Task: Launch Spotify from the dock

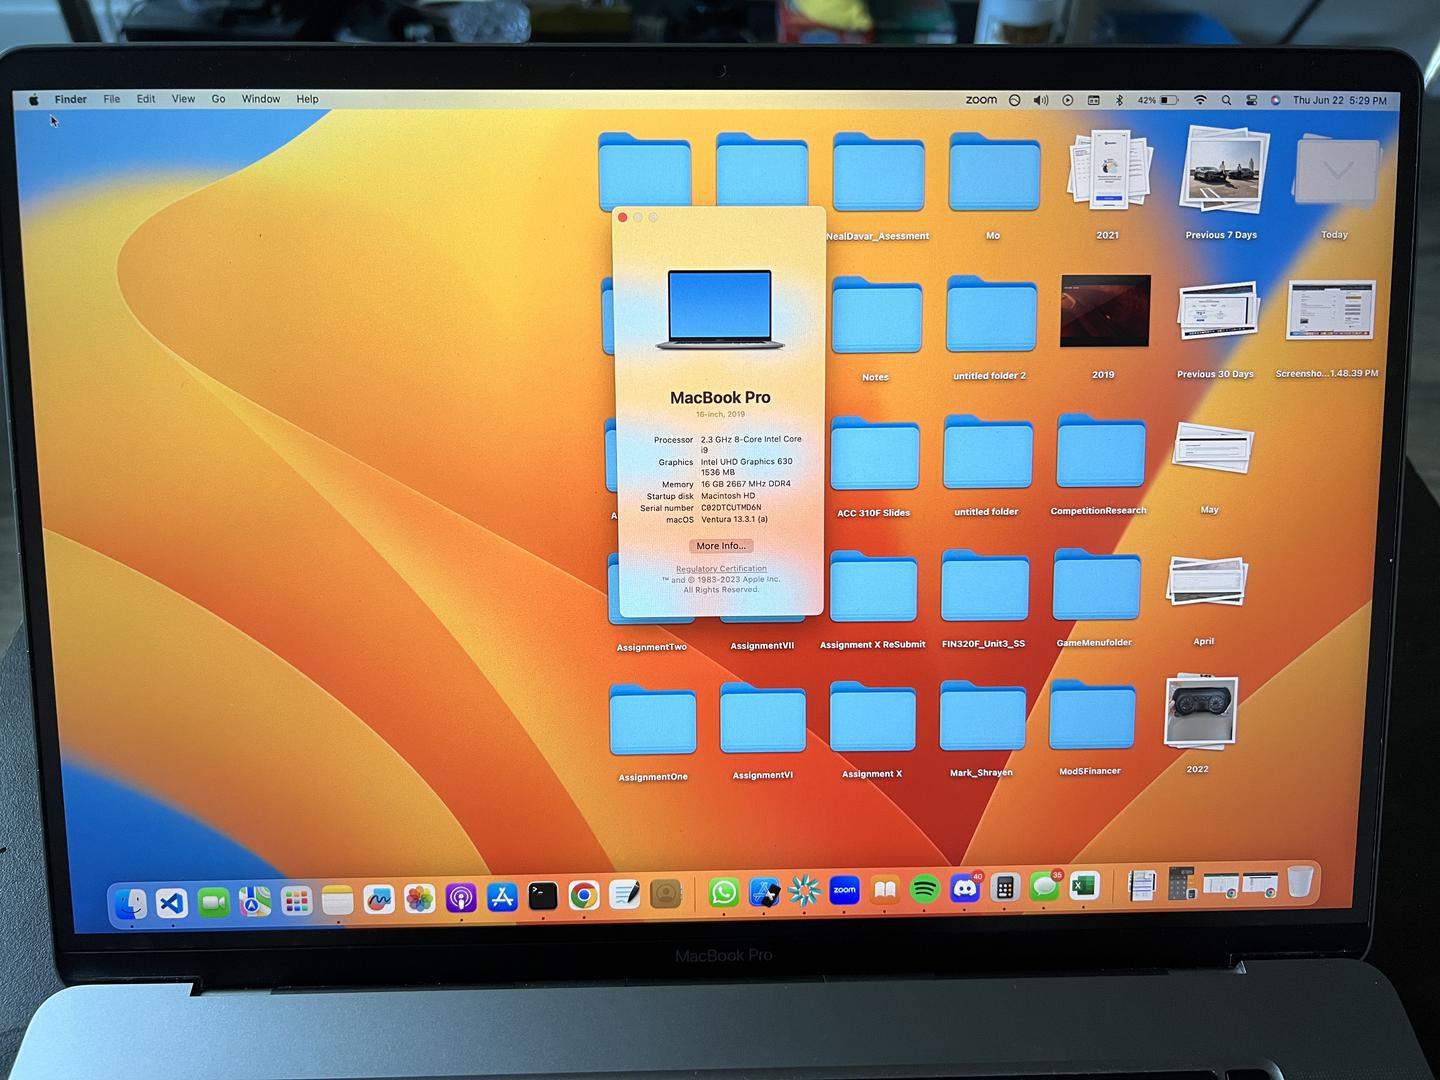Action: 925,888
